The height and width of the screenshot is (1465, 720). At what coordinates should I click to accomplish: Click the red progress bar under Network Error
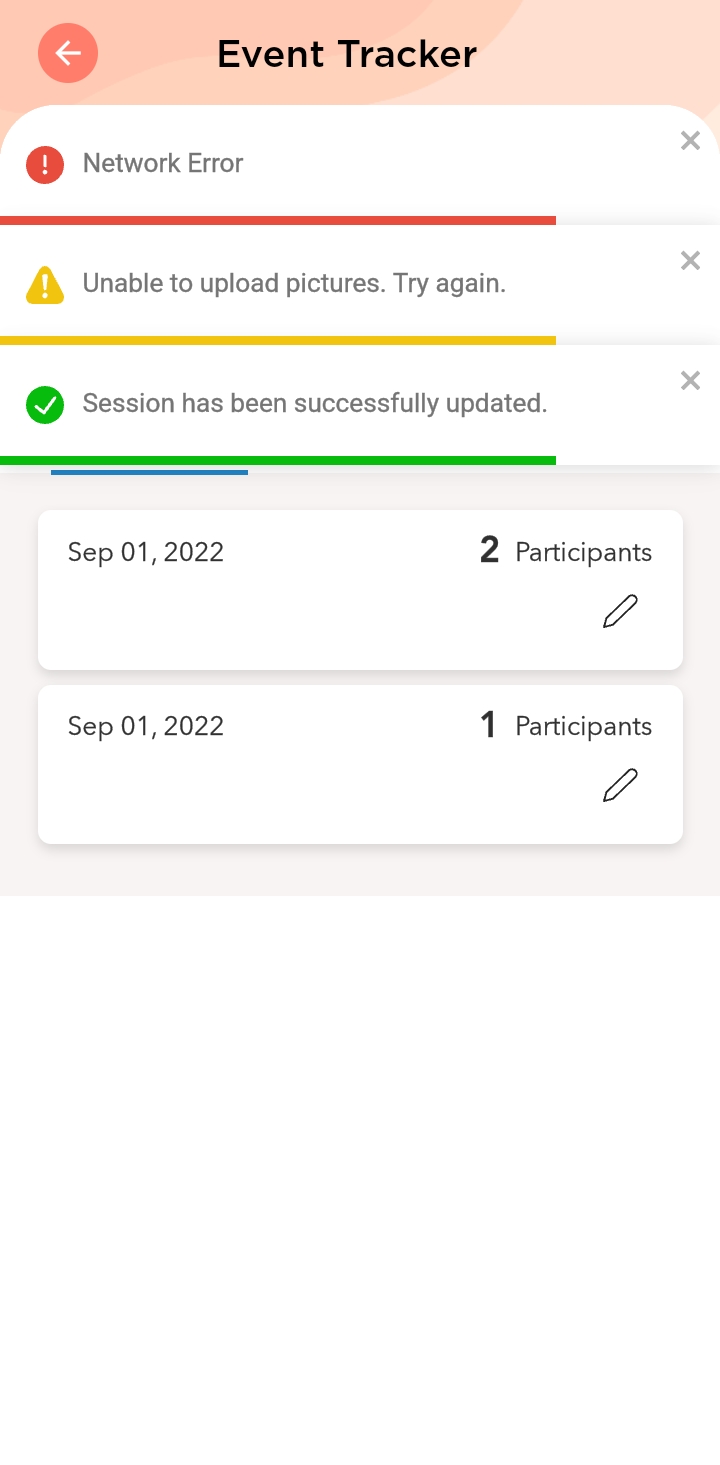click(x=278, y=220)
